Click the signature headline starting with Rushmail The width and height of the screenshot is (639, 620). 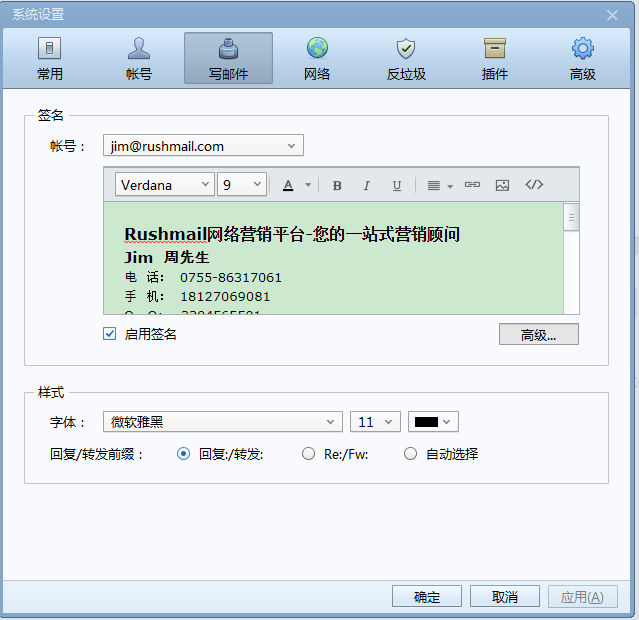(292, 234)
